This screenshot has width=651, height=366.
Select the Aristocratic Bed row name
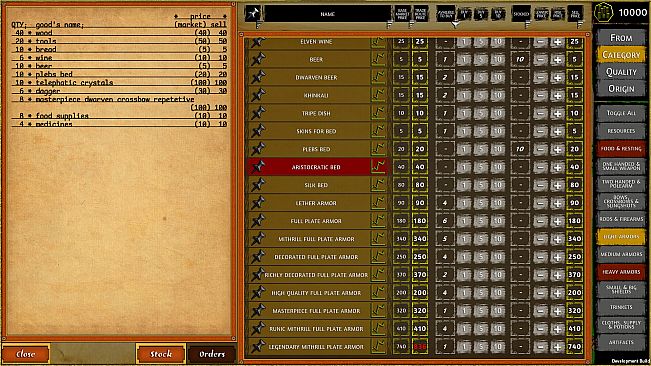[316, 167]
